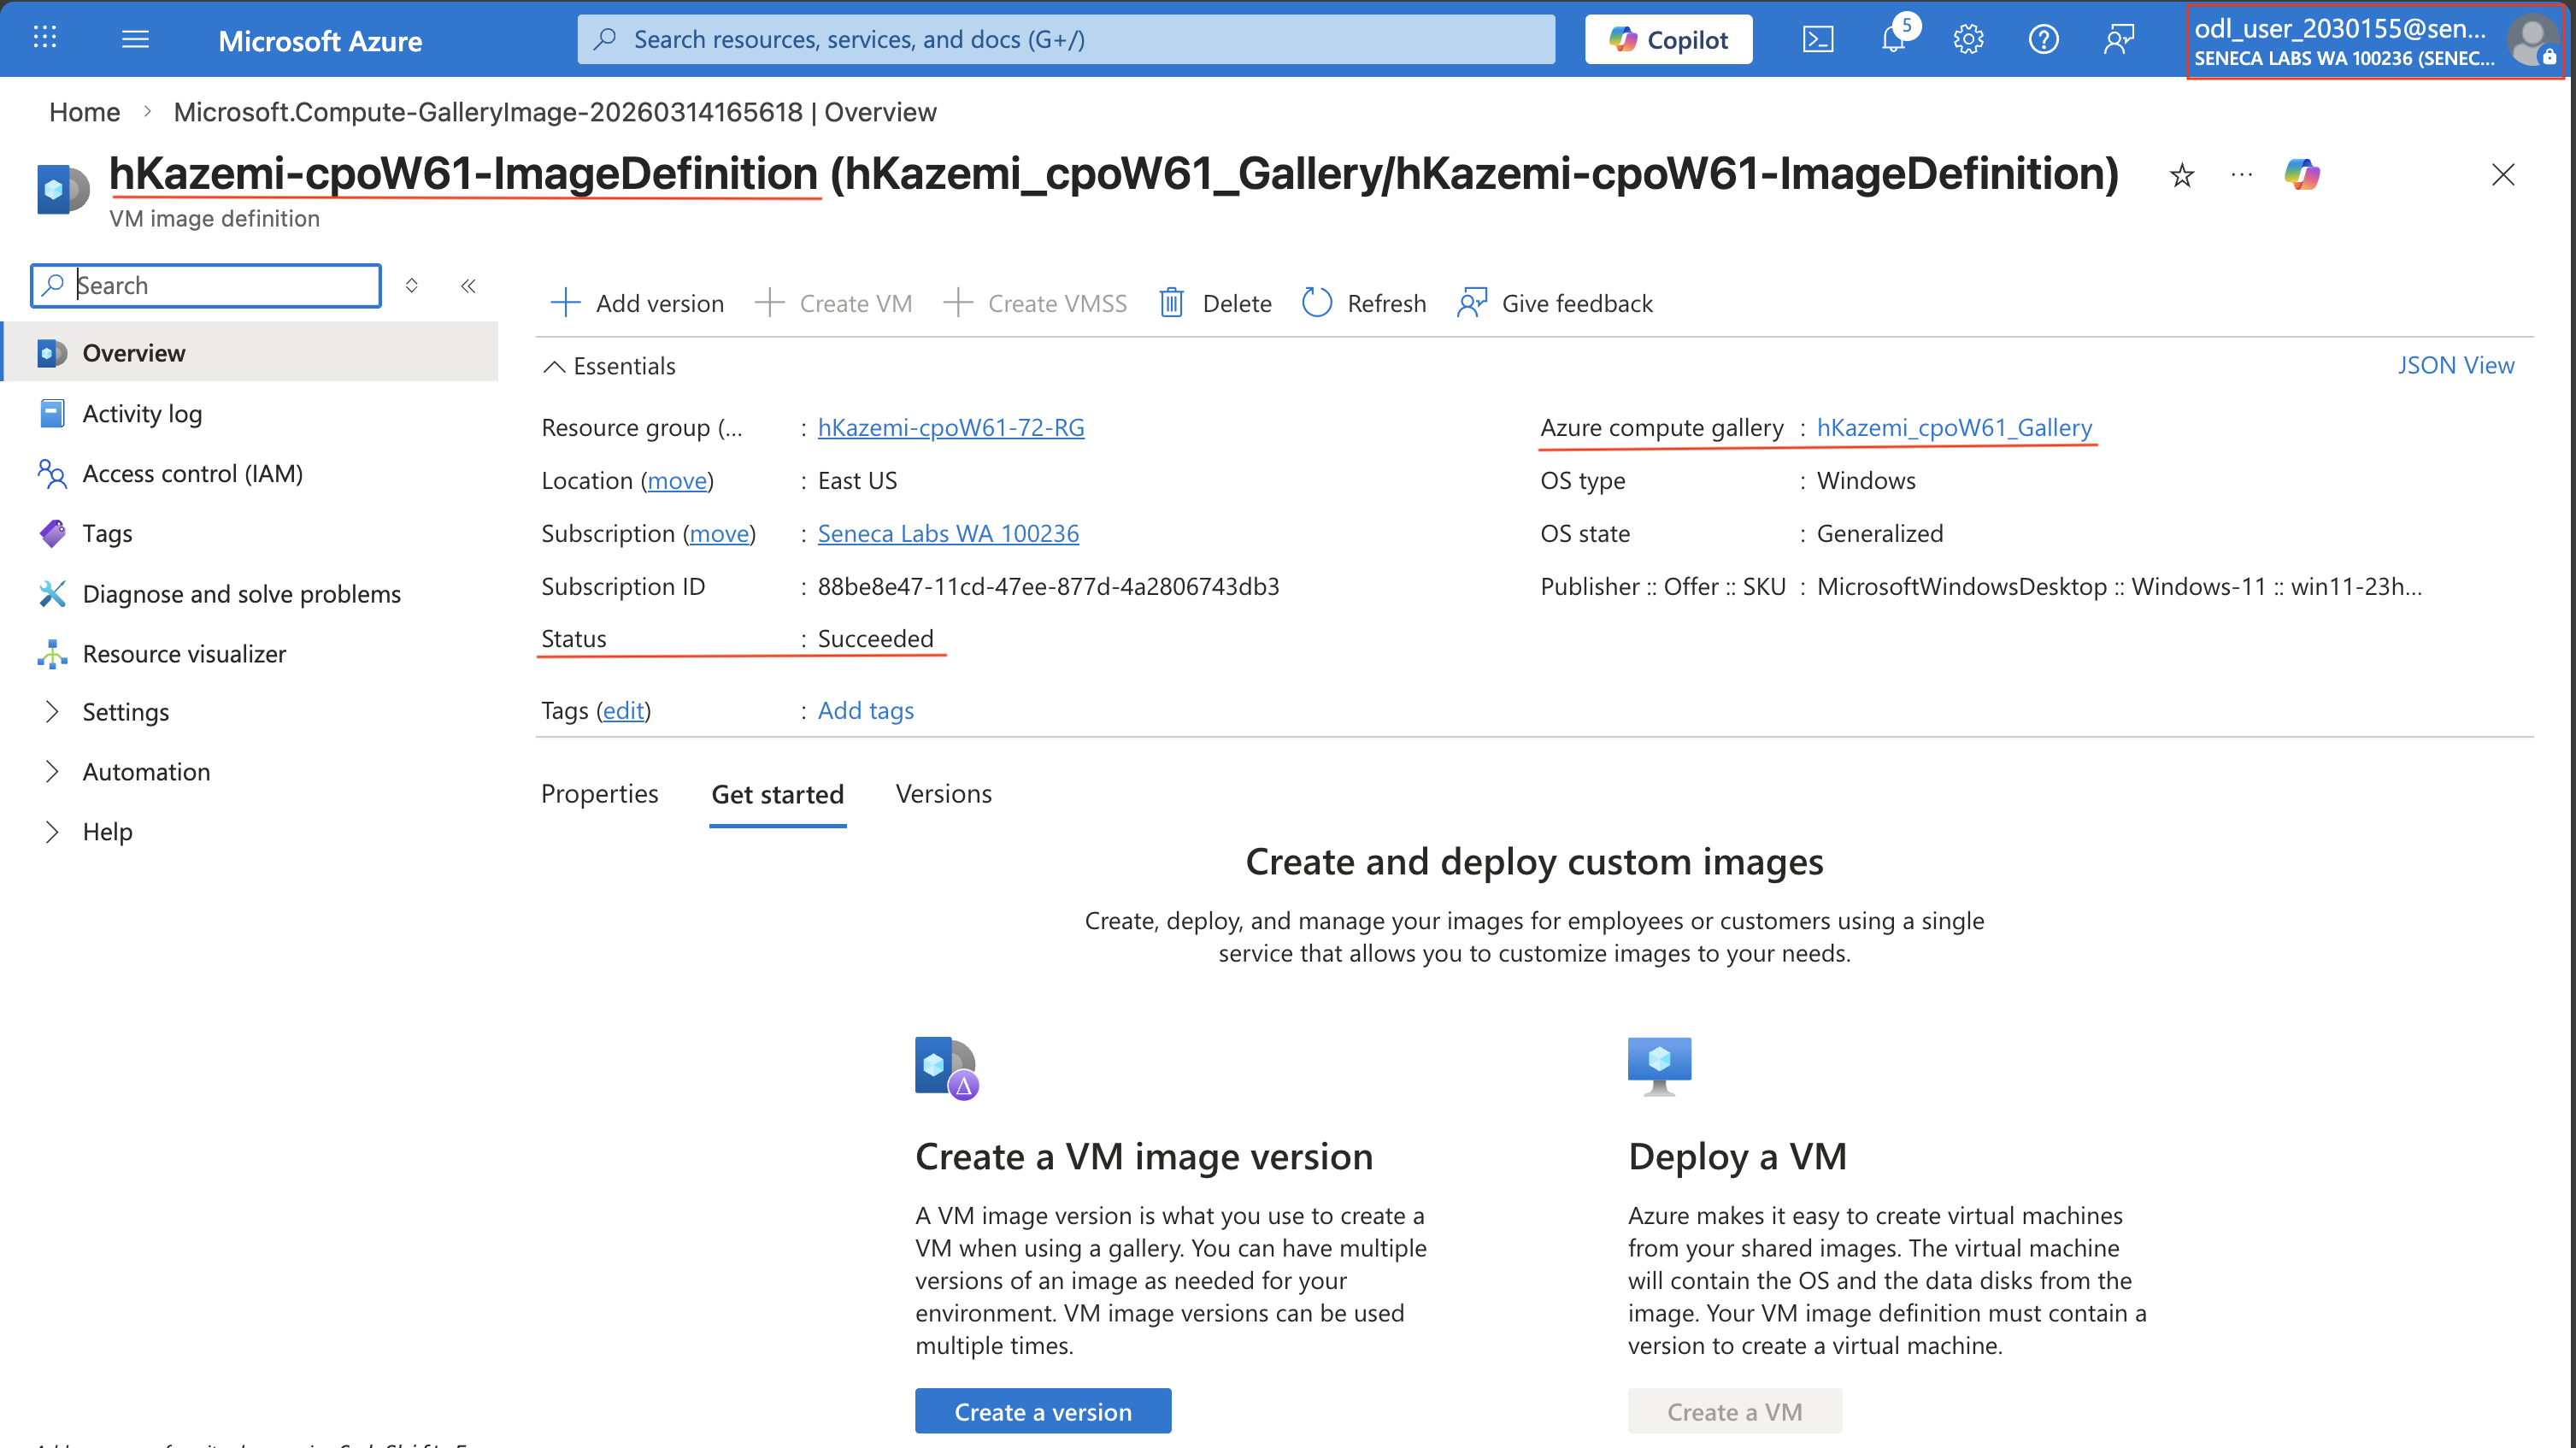Click the Create a VM image version icon
The width and height of the screenshot is (2576, 1448).
coord(946,1068)
